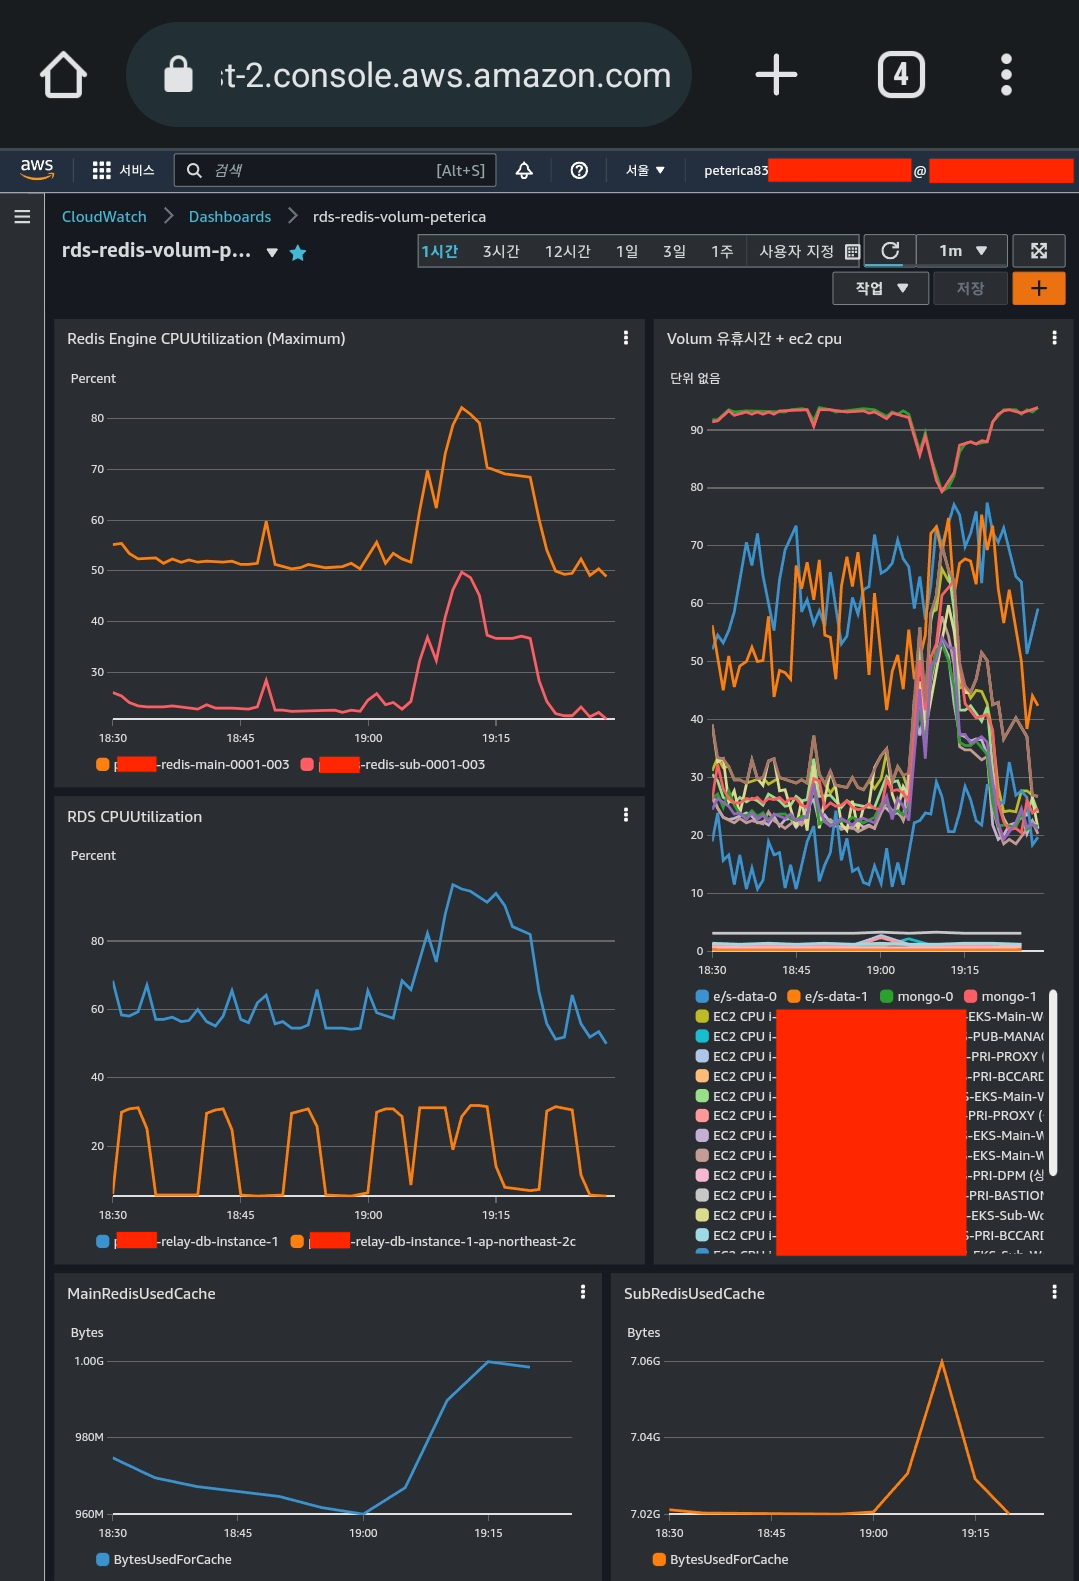Select the 3시간 time range
This screenshot has width=1079, height=1581.
click(x=501, y=251)
